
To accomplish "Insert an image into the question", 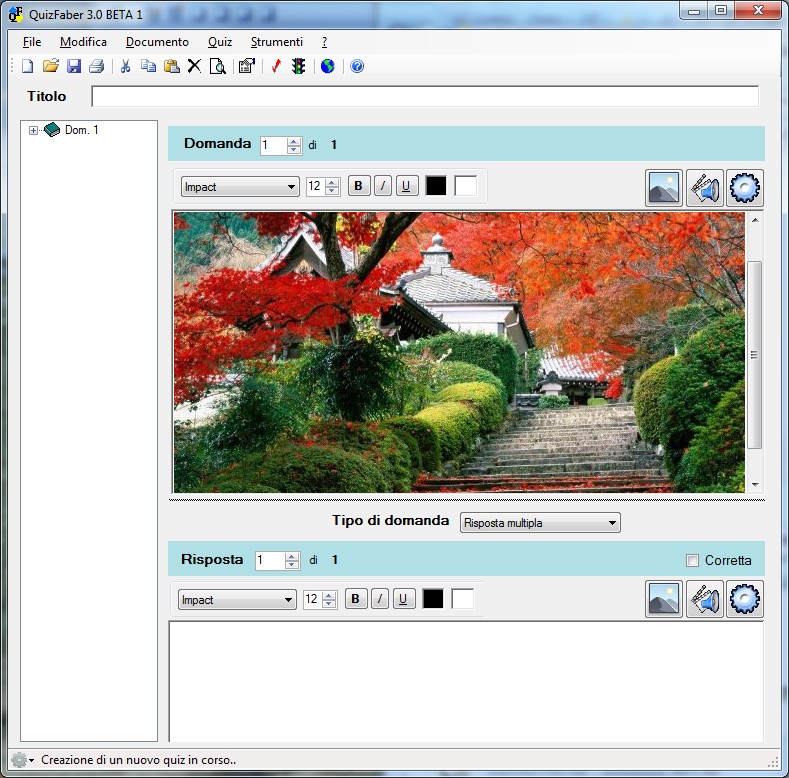I will coord(664,187).
